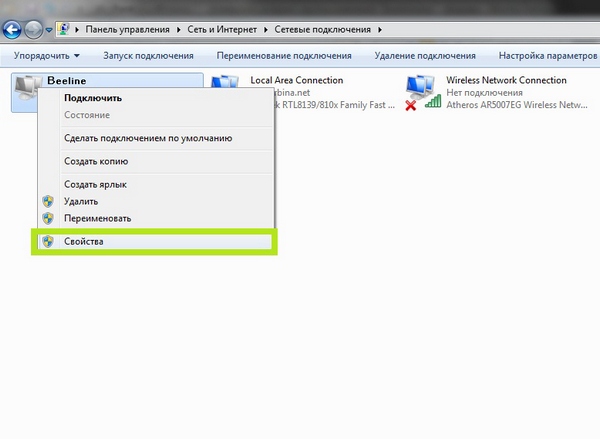Select the Beeline connection name
Viewport: 600px width, 439px height.
pos(67,81)
